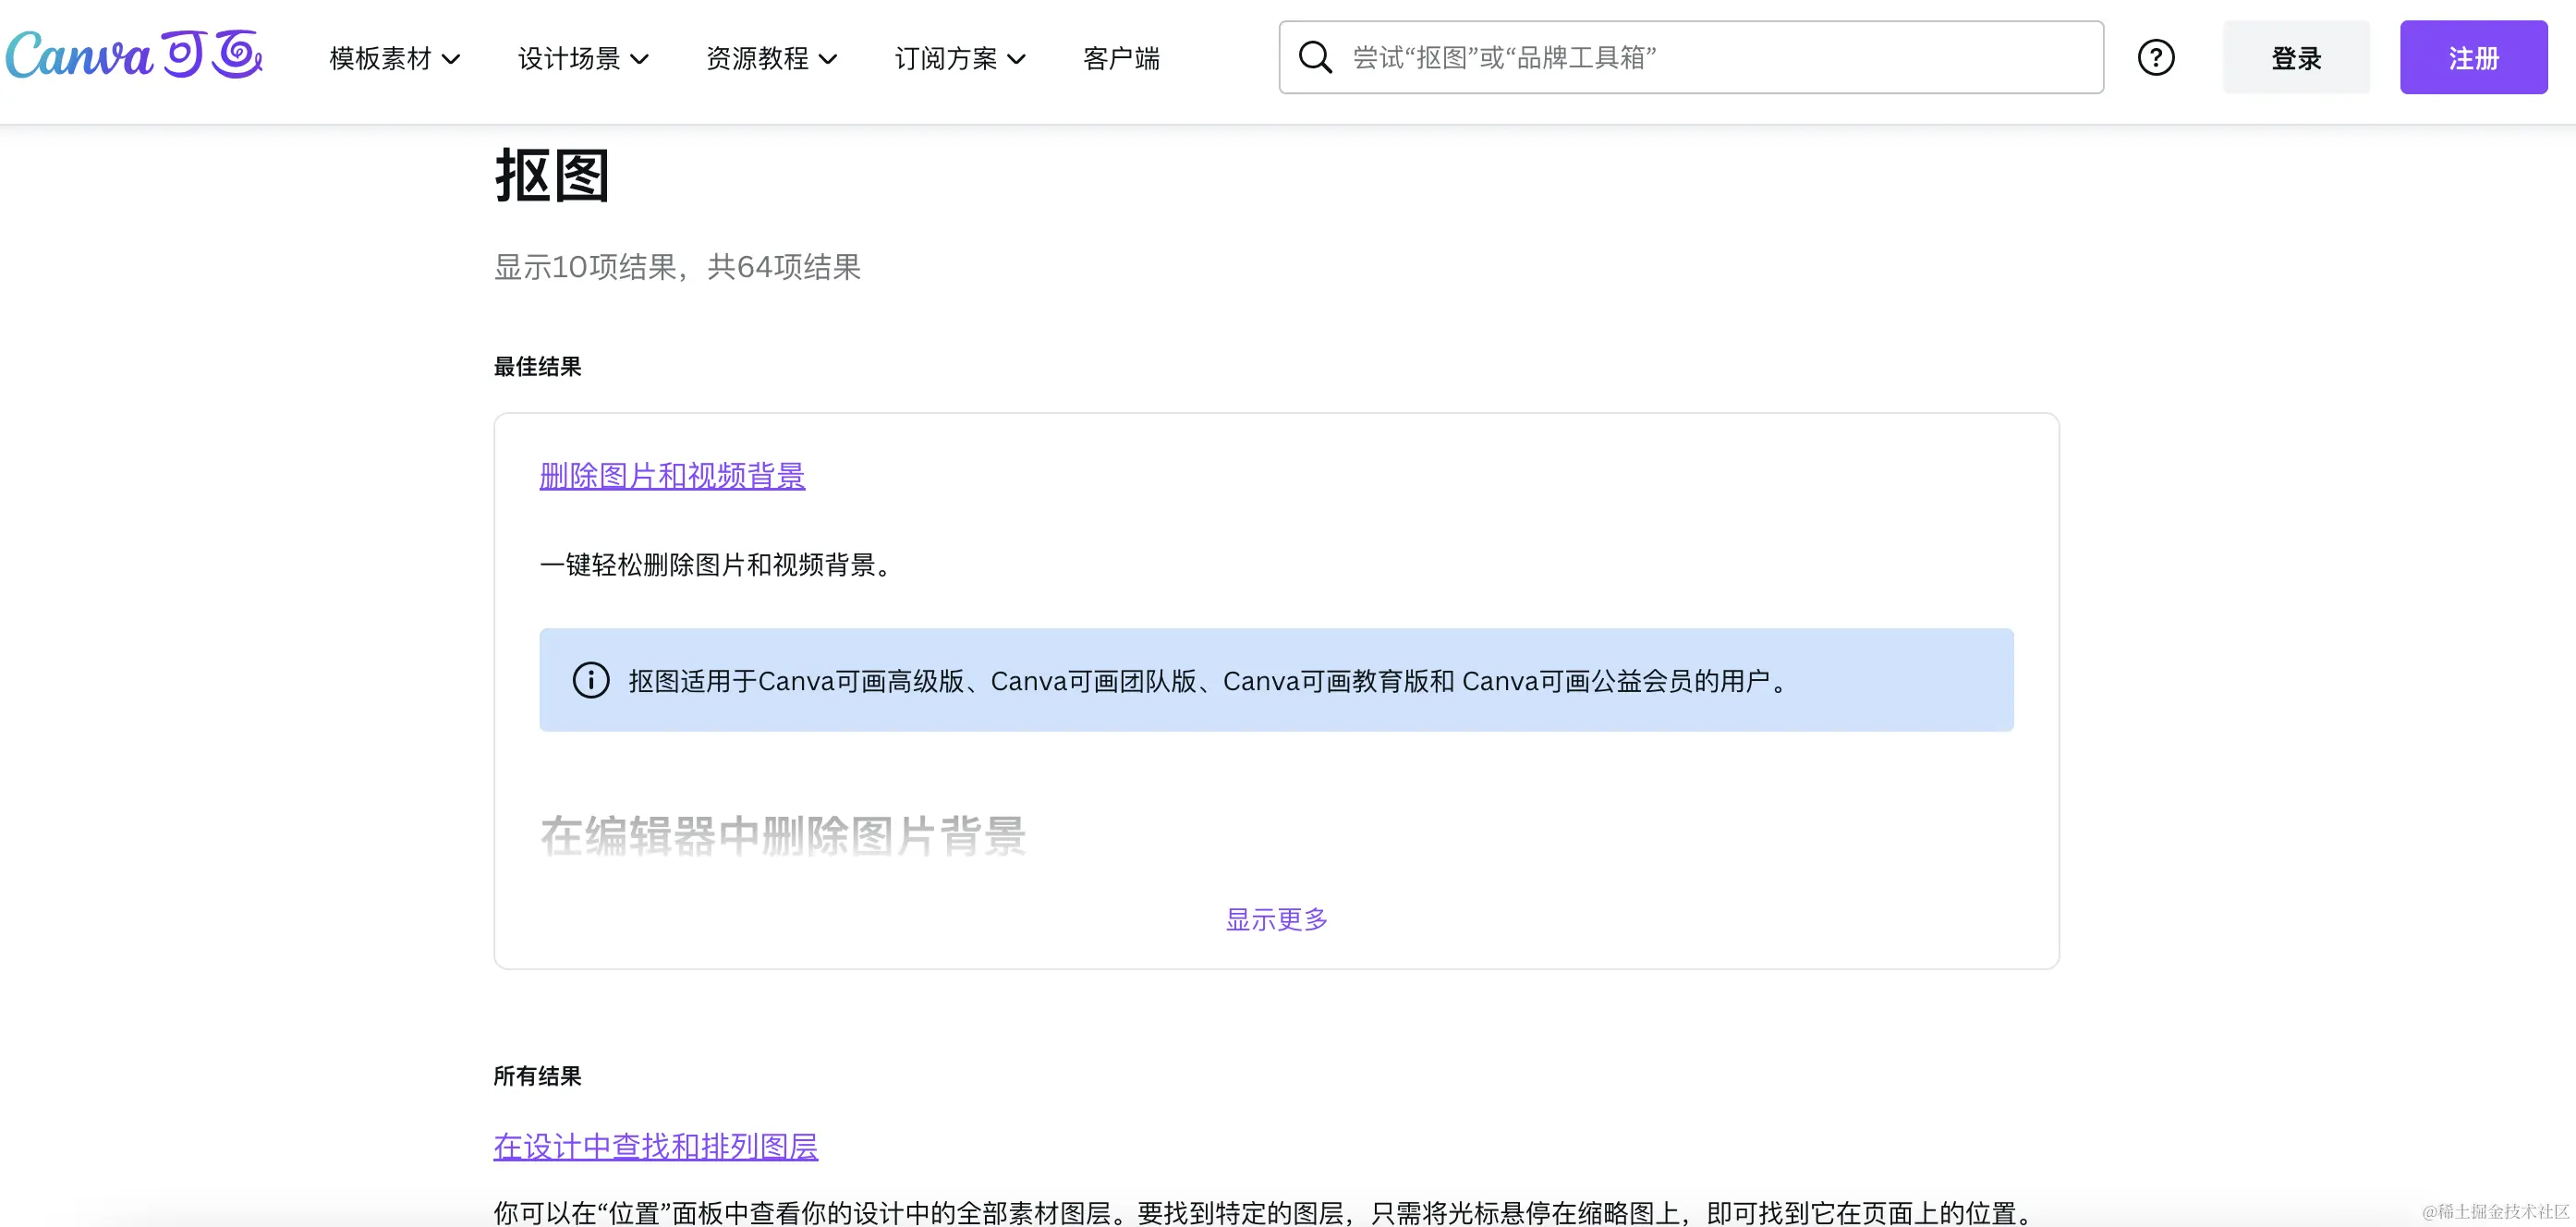Click the 抠图 page title
The width and height of the screenshot is (2576, 1227).
pos(552,176)
